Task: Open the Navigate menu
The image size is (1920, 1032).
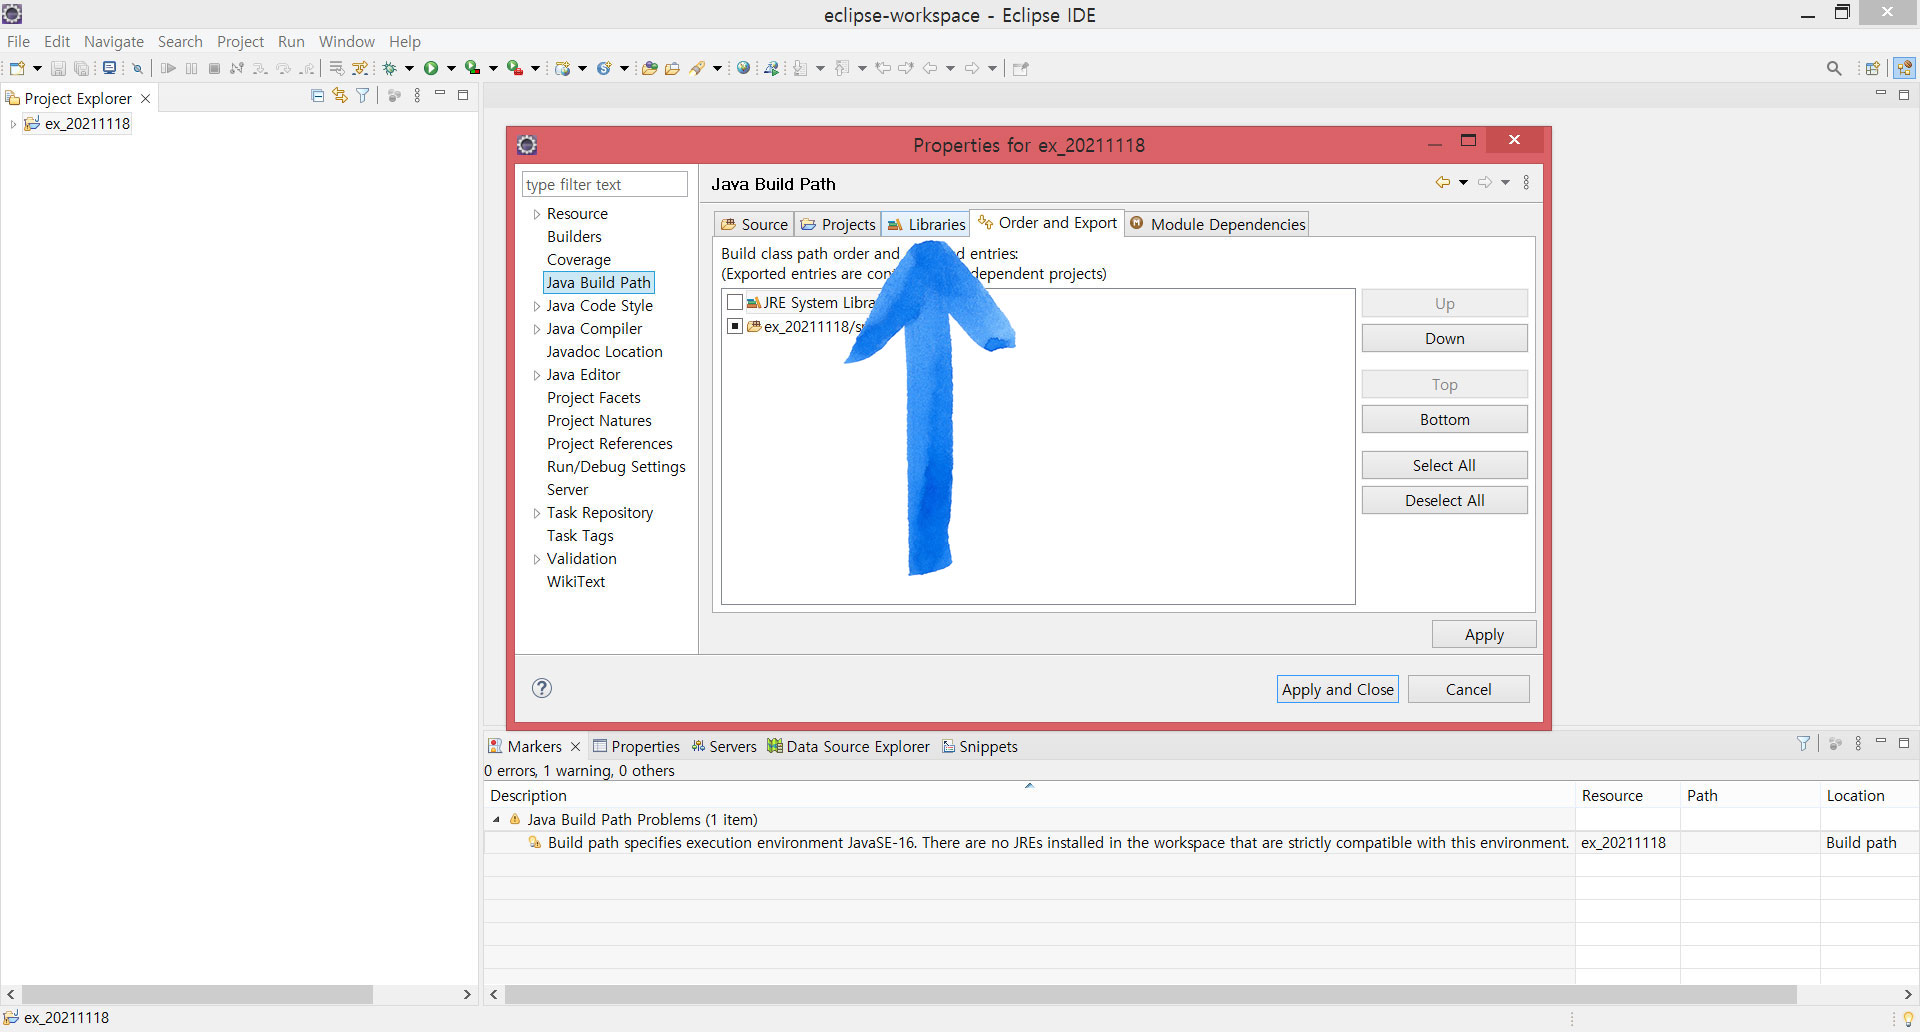Action: (114, 41)
